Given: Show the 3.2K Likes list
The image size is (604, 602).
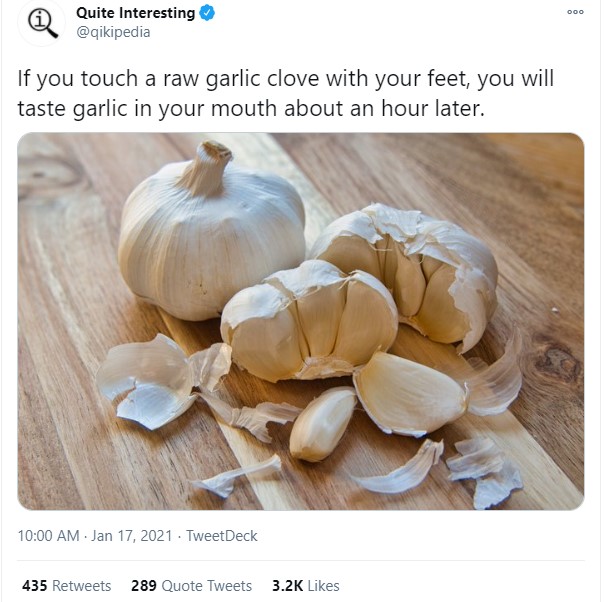Looking at the screenshot, I should point(305,586).
